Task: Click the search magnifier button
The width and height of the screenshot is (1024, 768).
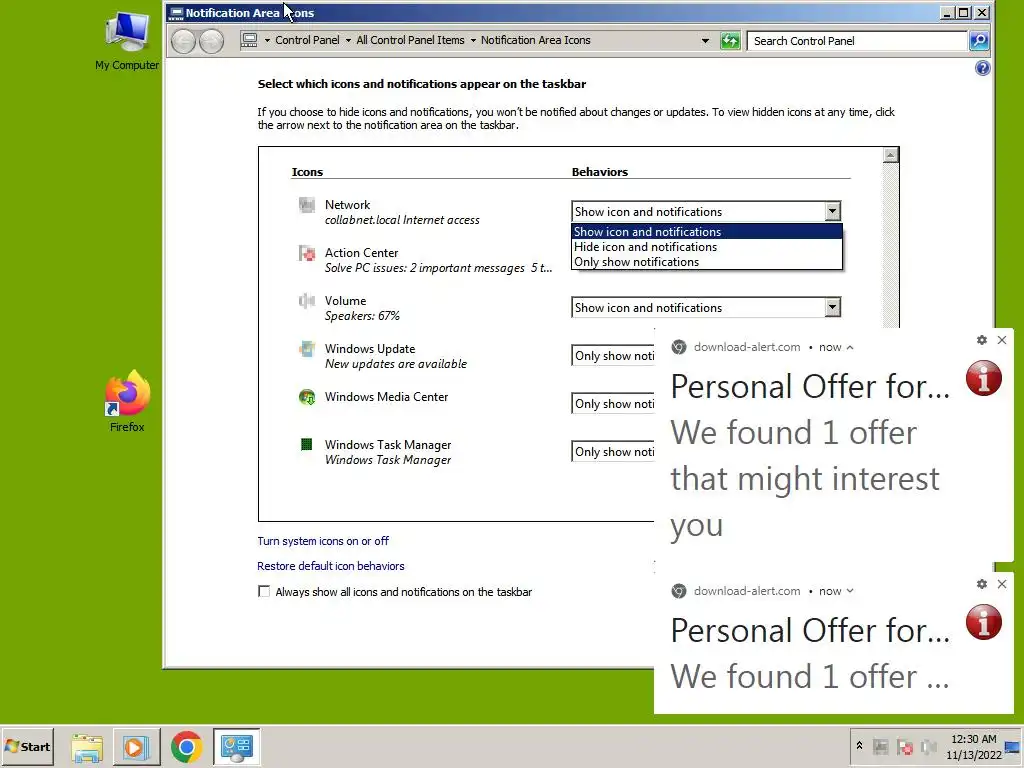Action: 978,40
